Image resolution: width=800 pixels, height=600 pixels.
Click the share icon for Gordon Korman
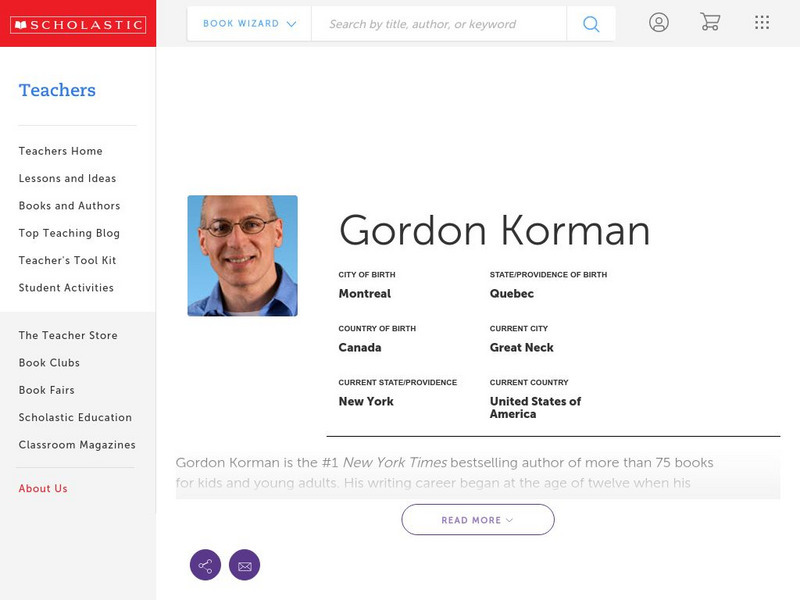[205, 564]
